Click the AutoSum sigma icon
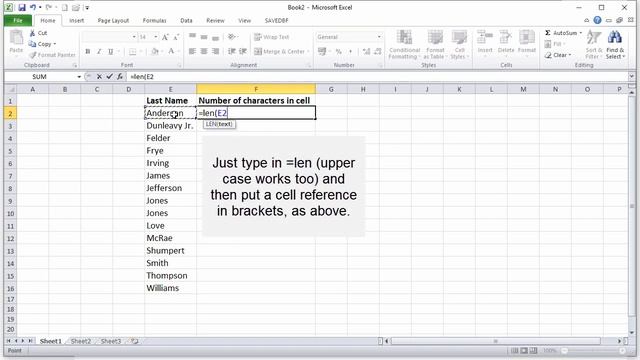This screenshot has height=360, width=640. click(x=548, y=33)
